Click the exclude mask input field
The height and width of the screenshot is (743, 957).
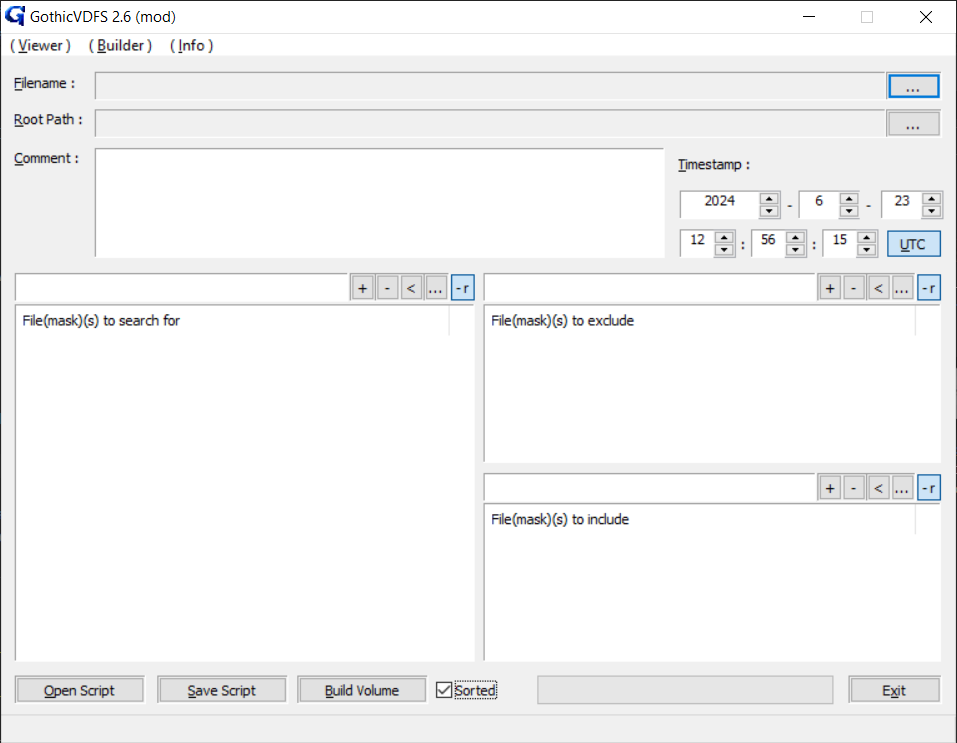650,288
